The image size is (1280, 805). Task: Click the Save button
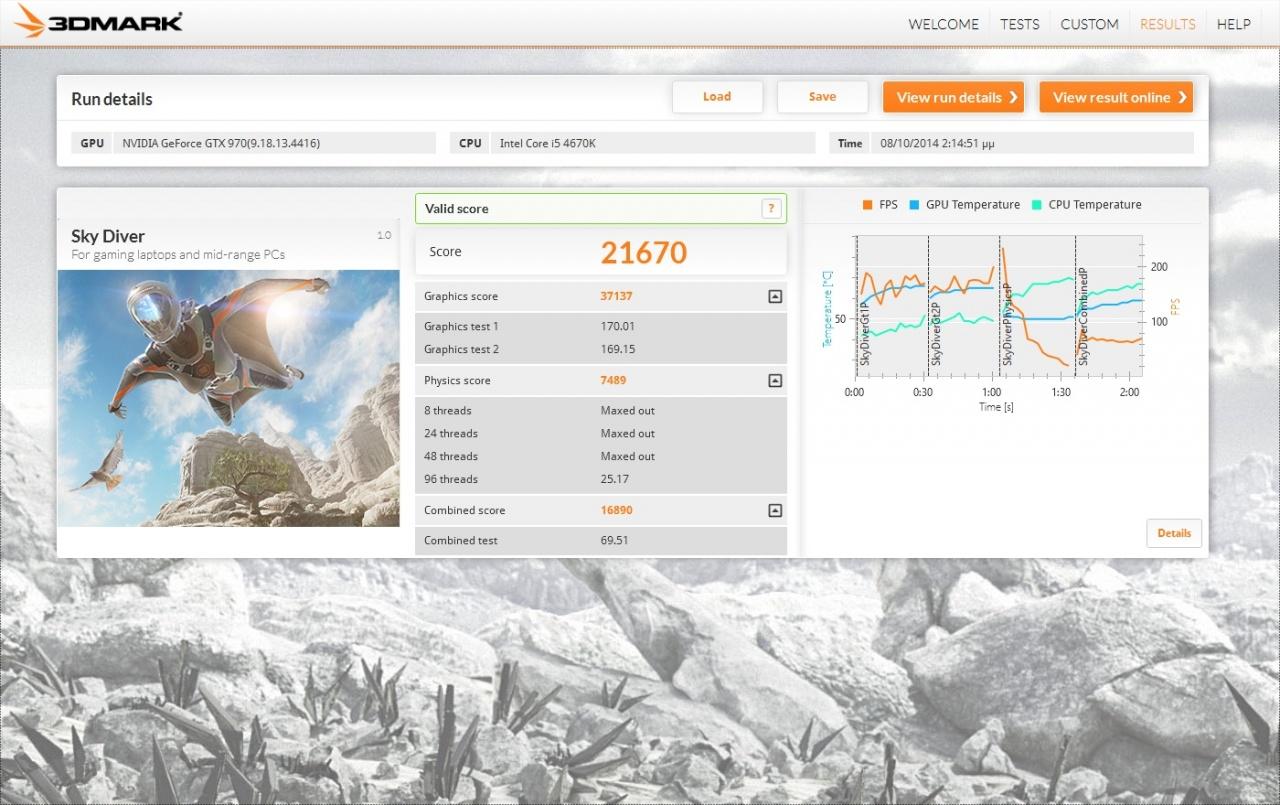(x=822, y=97)
